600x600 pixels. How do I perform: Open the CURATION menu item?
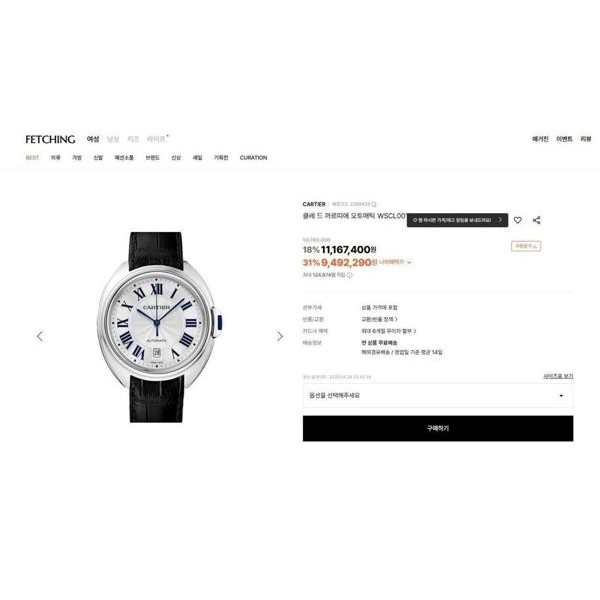tap(253, 158)
